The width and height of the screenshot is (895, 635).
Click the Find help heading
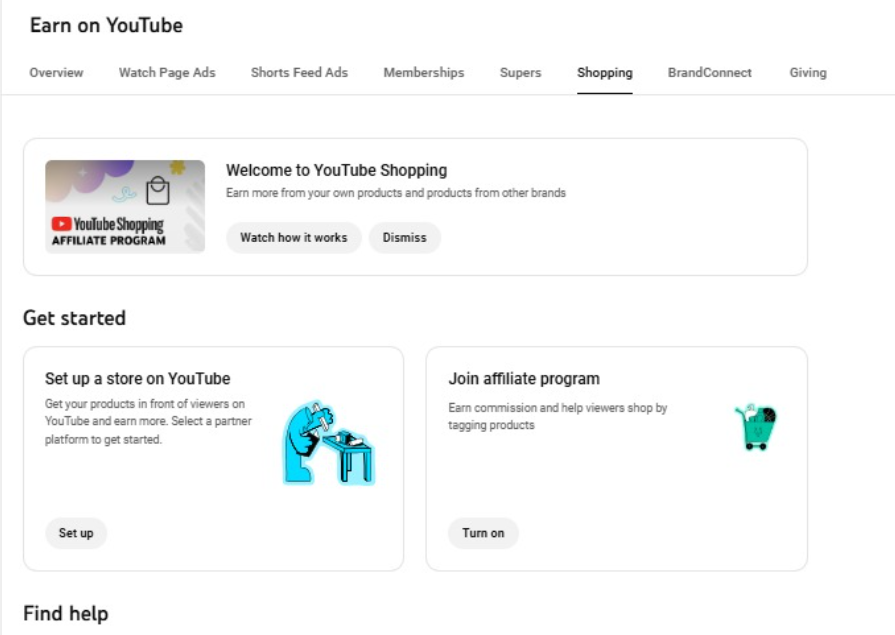click(x=66, y=613)
